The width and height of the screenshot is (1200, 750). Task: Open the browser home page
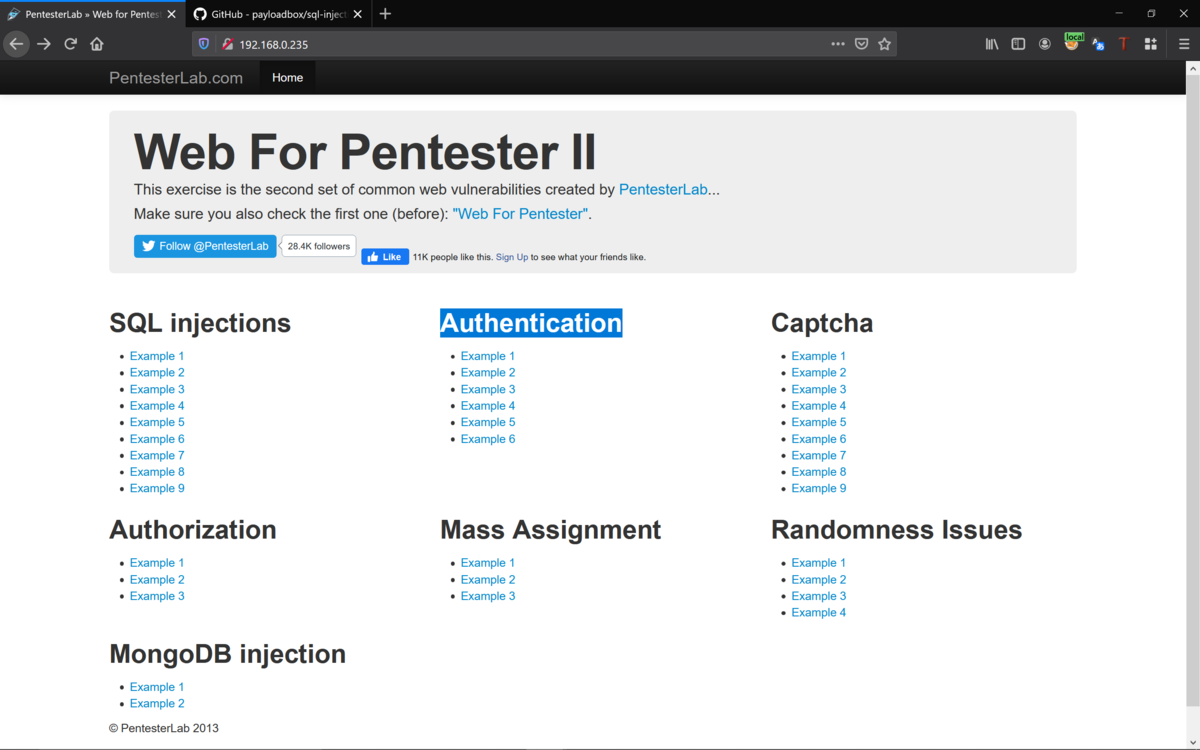pyautogui.click(x=97, y=44)
